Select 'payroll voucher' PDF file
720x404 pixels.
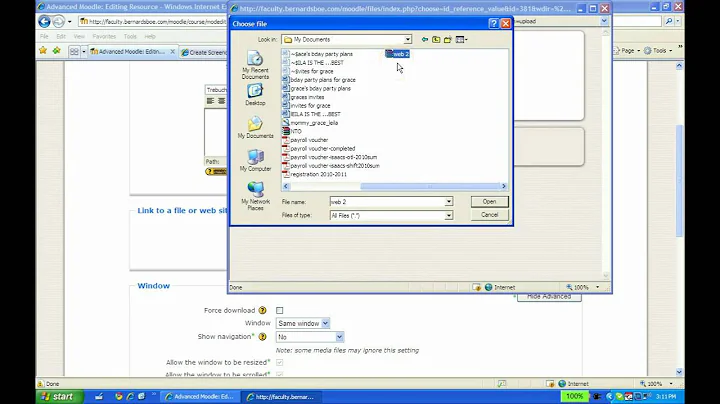305,140
